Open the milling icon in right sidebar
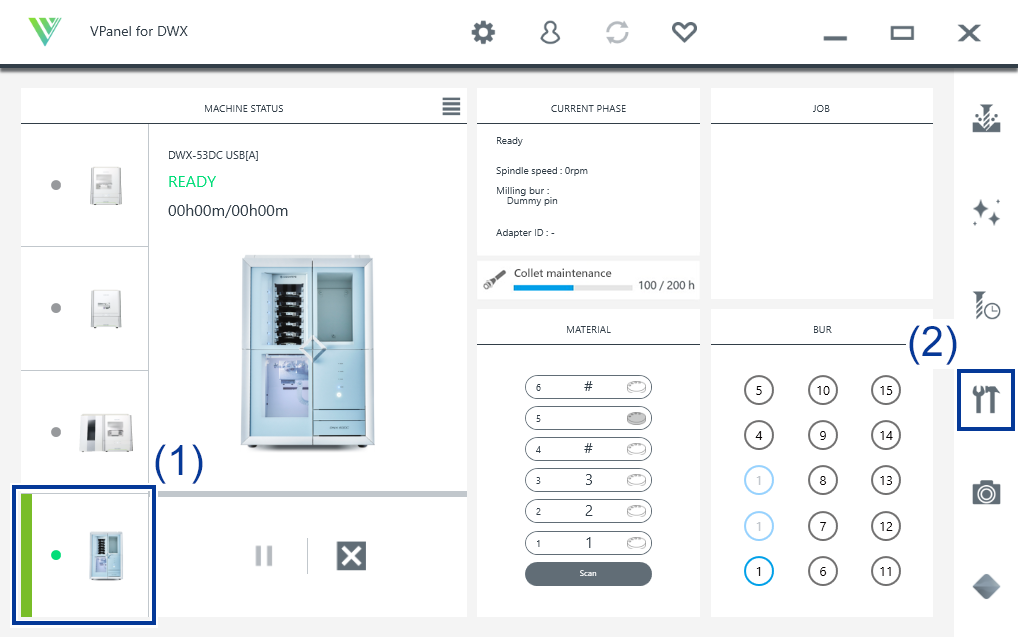1024x637 pixels. coord(986,118)
